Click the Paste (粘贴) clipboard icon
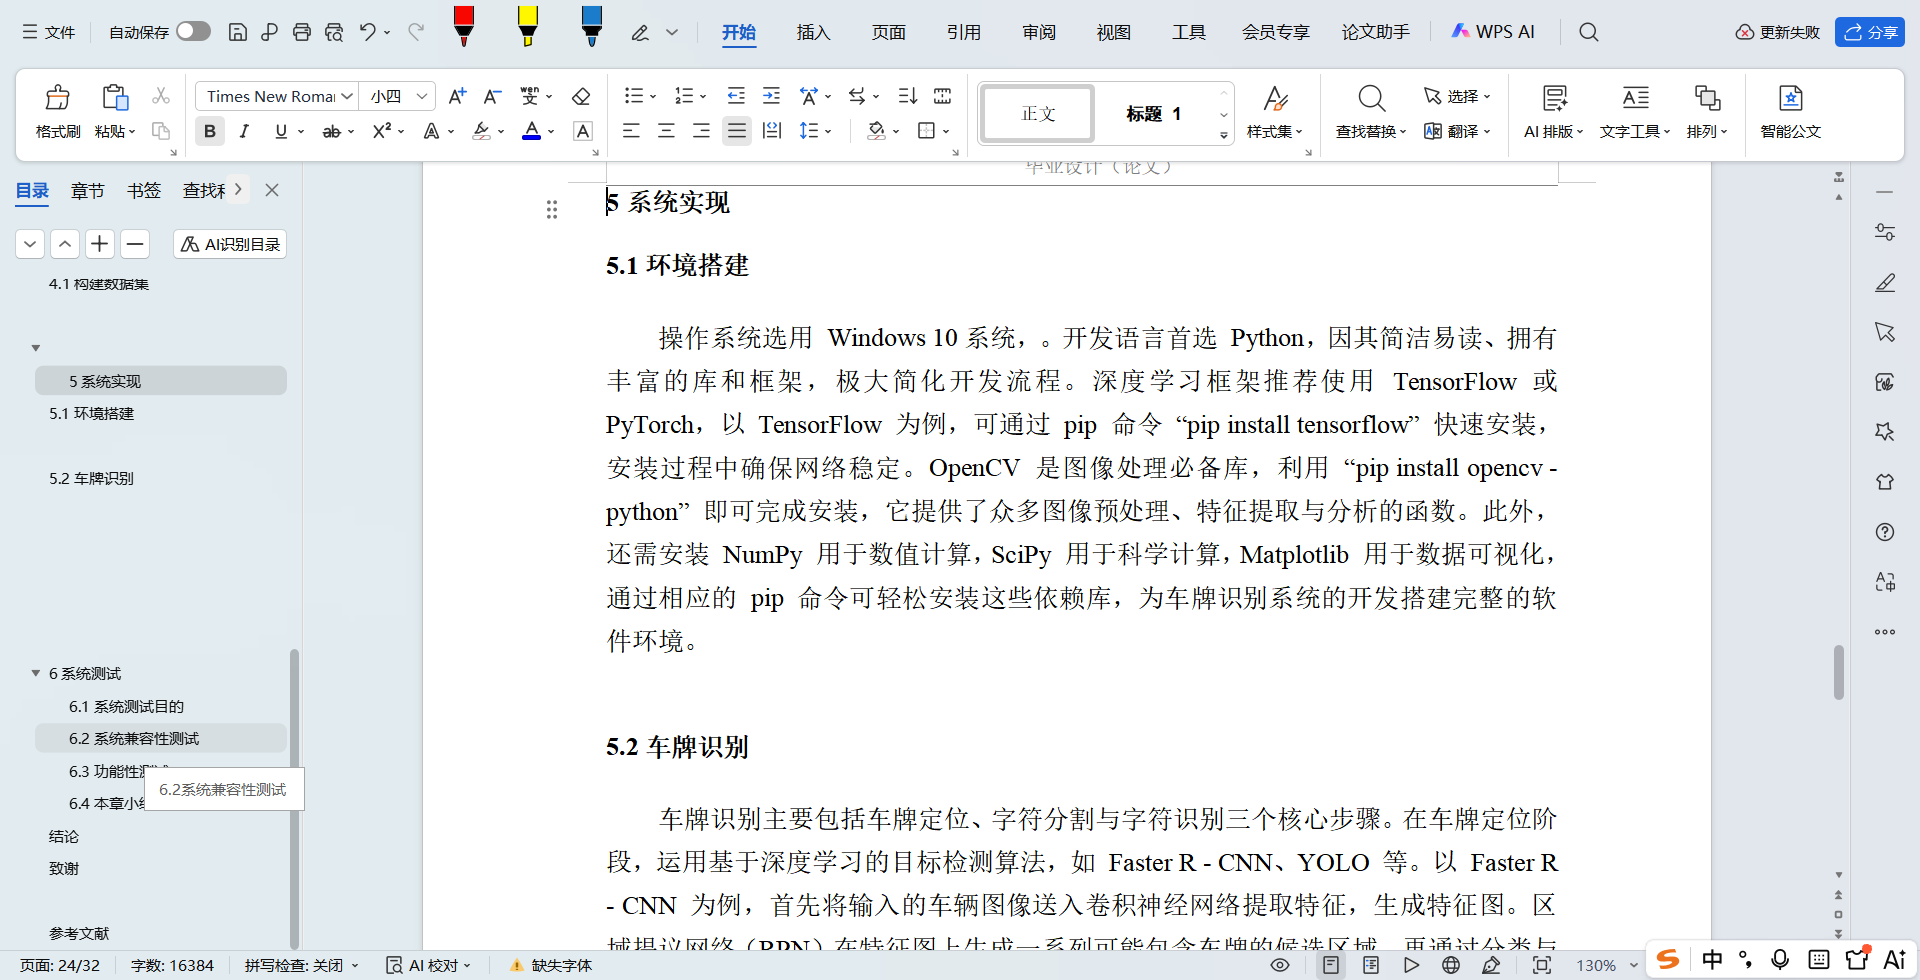Image resolution: width=1920 pixels, height=980 pixels. coord(115,98)
